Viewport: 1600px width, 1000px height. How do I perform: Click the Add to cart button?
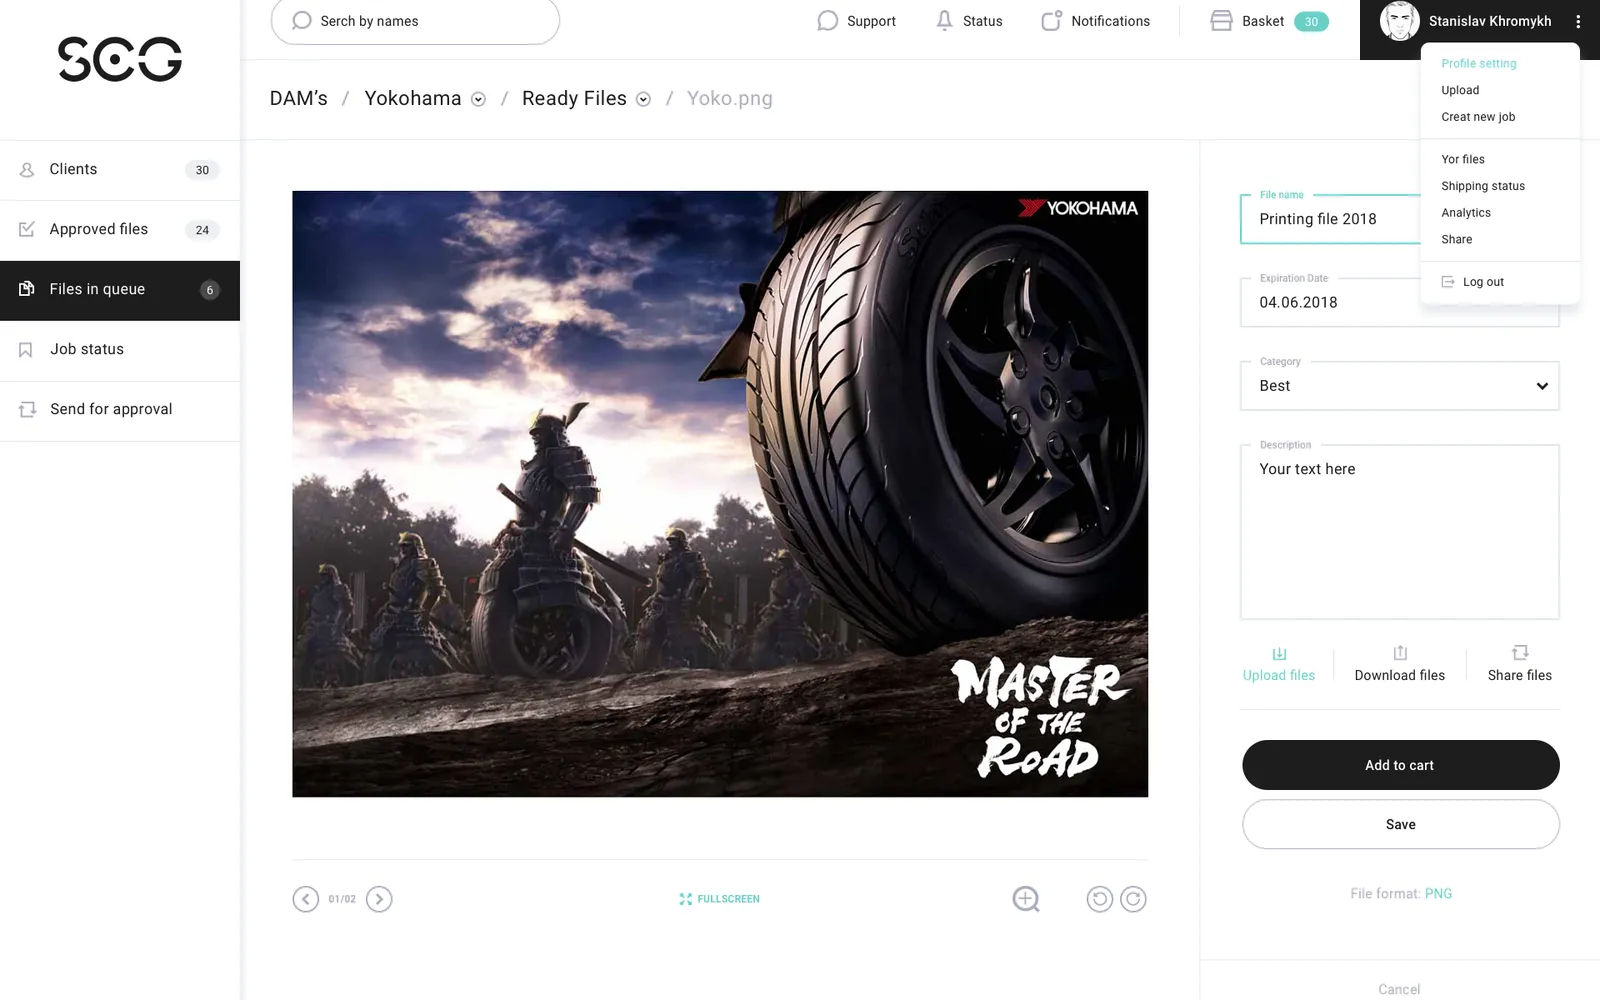coord(1400,765)
